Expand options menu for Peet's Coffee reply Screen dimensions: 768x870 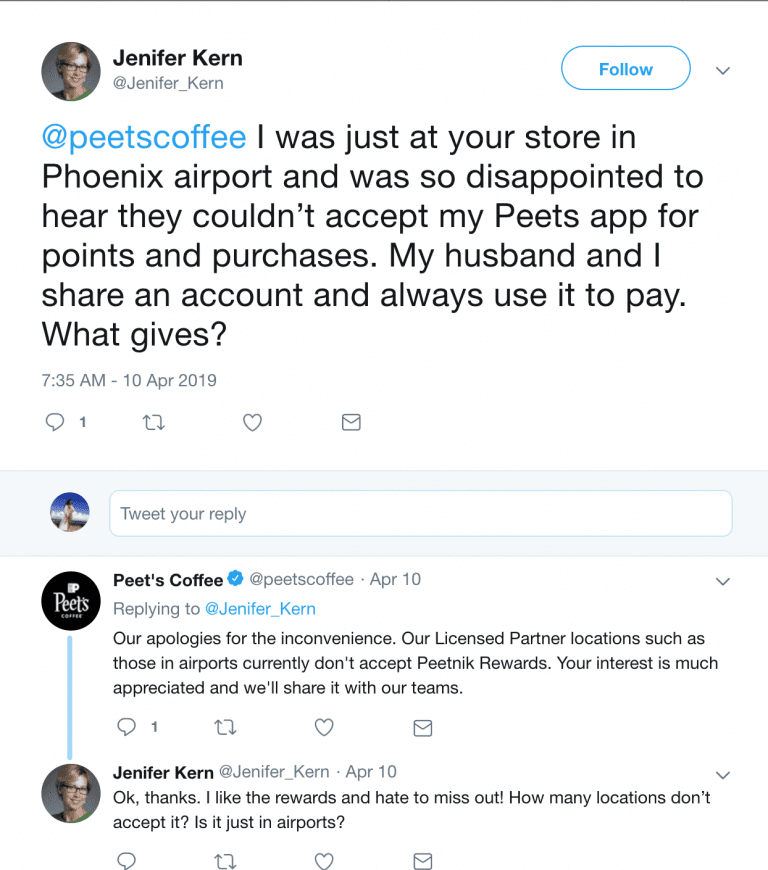tap(723, 581)
